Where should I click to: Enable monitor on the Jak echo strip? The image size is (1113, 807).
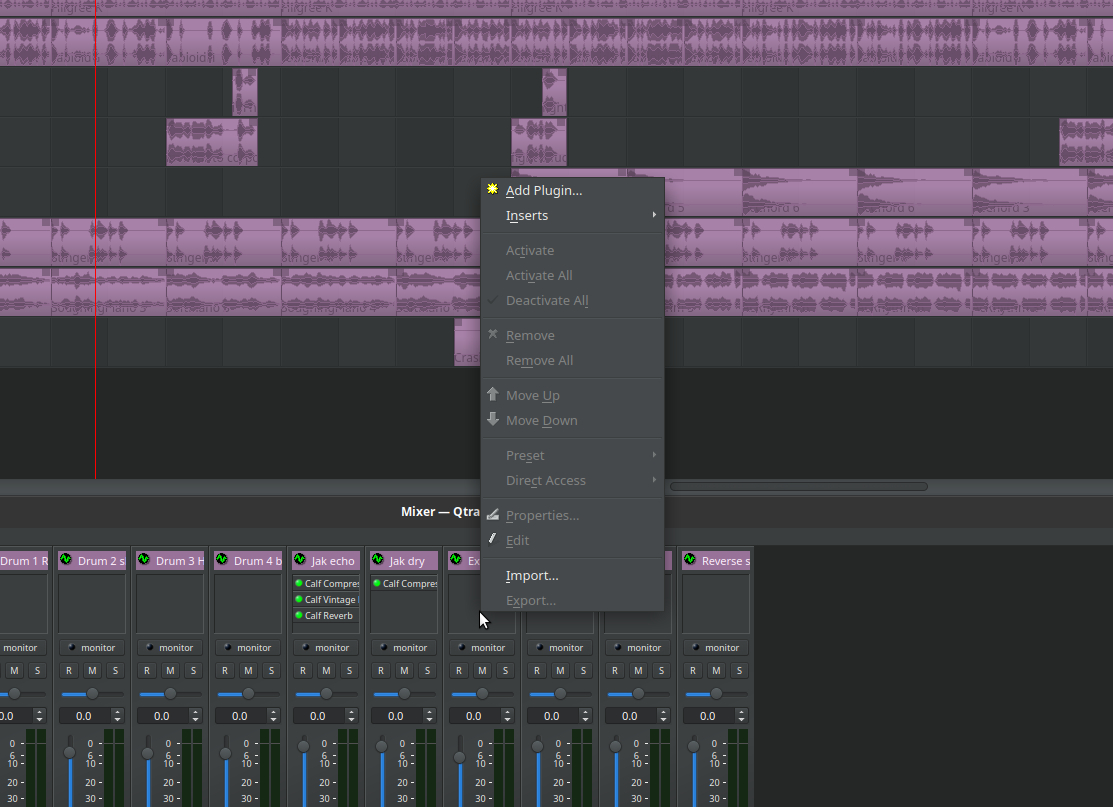[x=326, y=647]
